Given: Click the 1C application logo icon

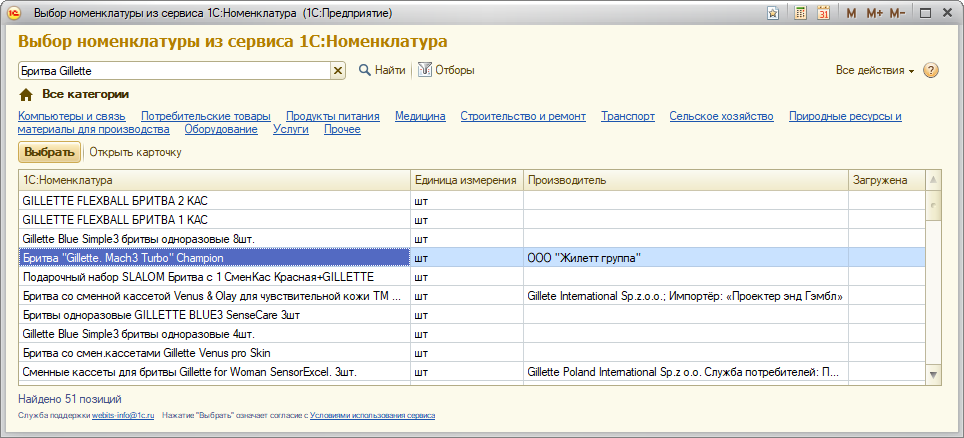Looking at the screenshot, I should pyautogui.click(x=15, y=13).
